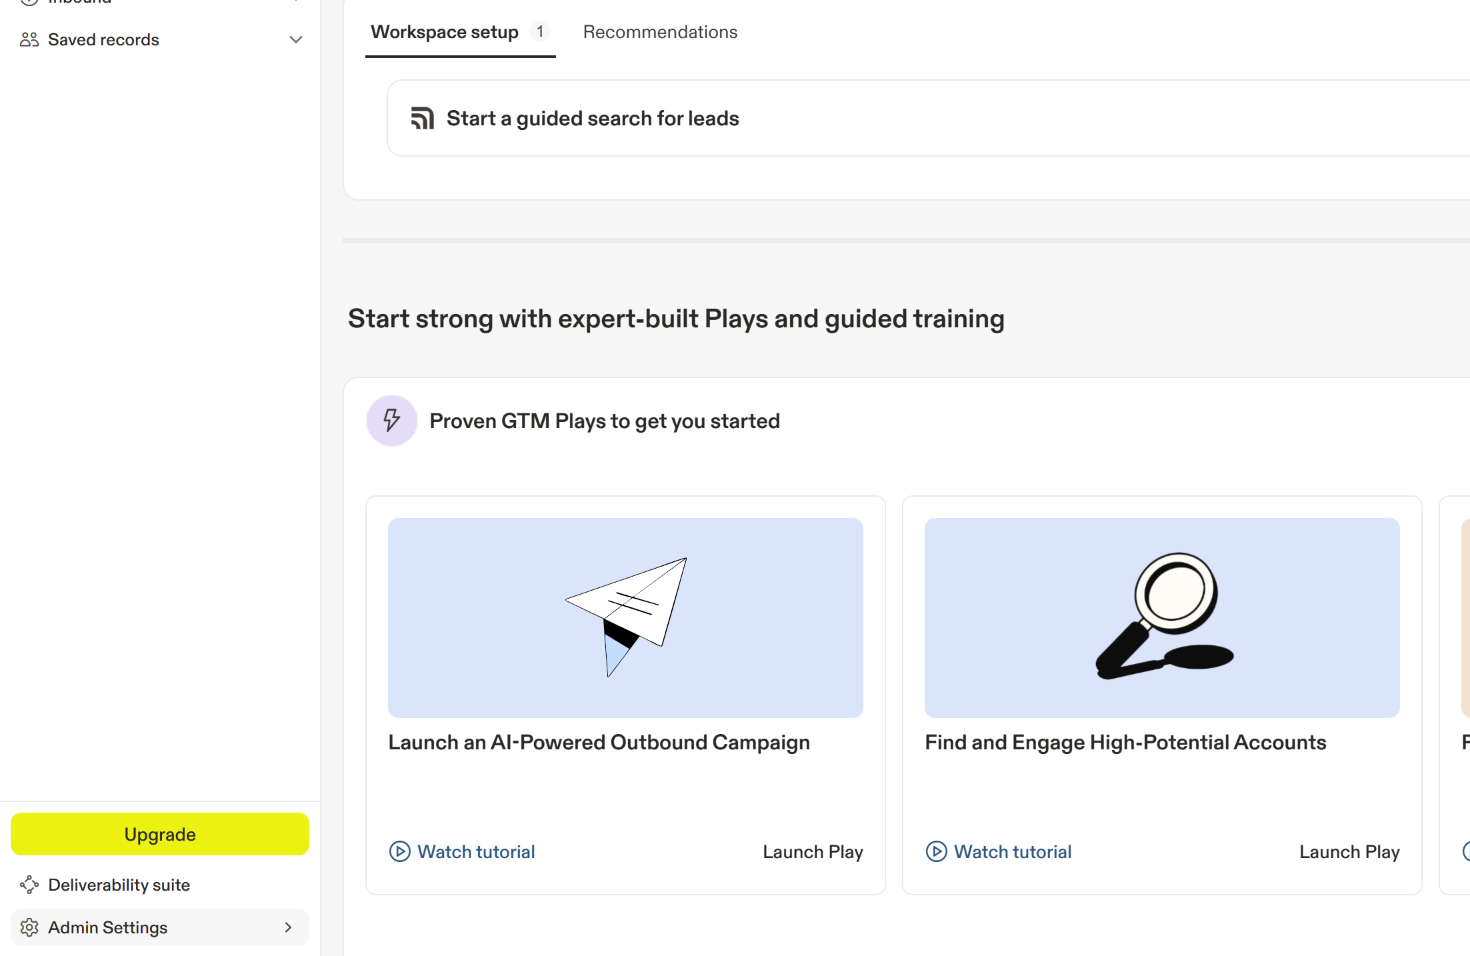The height and width of the screenshot is (956, 1470).
Task: Click the Saved records people icon
Action: [29, 40]
